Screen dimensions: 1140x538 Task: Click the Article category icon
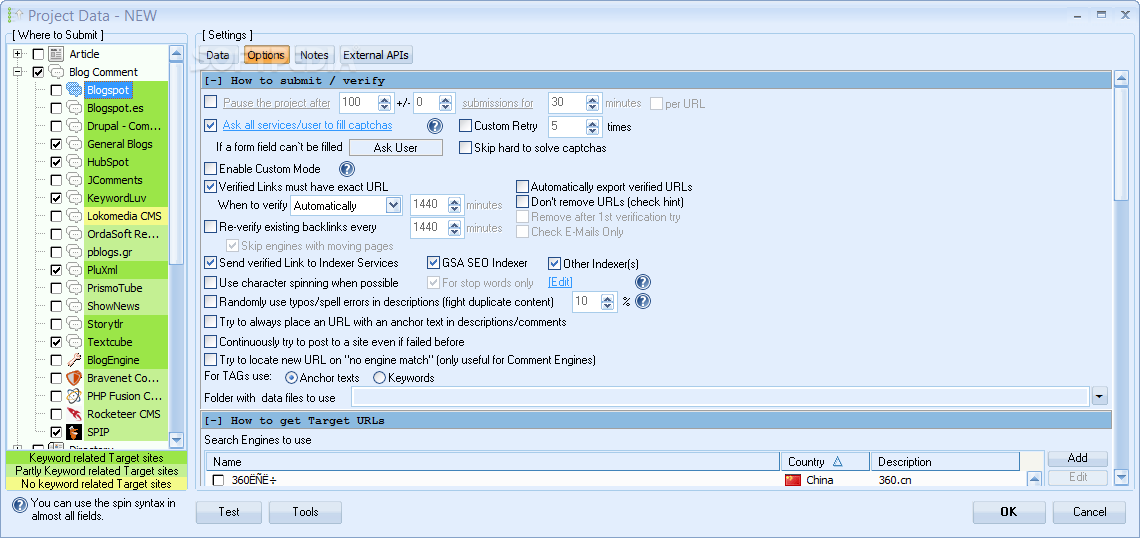tap(56, 54)
